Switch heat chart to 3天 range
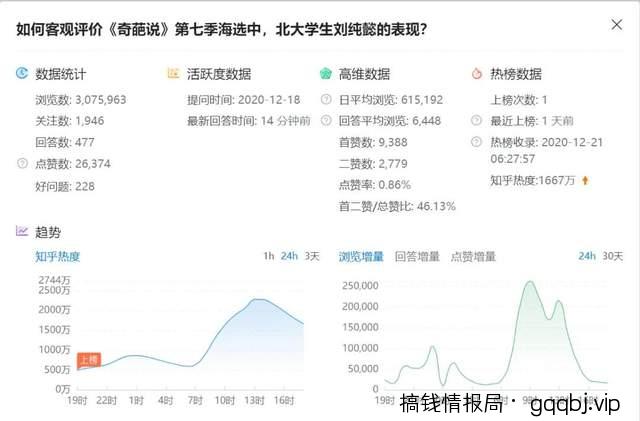Viewport: 640px width, 421px height. point(312,256)
